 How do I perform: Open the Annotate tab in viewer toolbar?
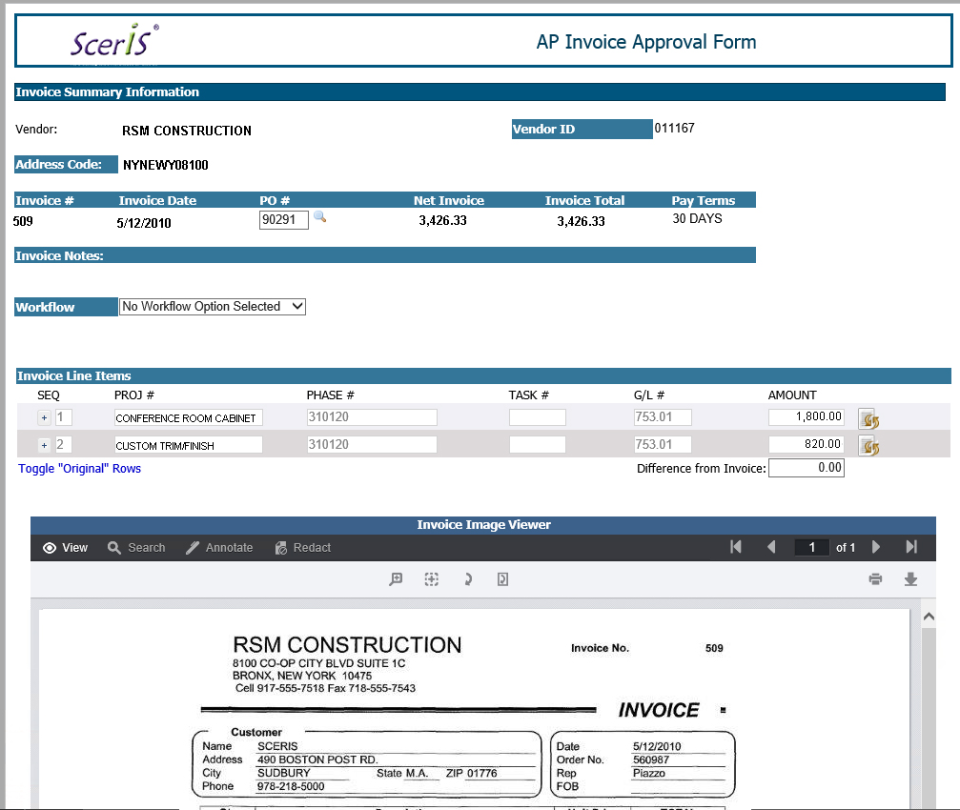(x=220, y=548)
